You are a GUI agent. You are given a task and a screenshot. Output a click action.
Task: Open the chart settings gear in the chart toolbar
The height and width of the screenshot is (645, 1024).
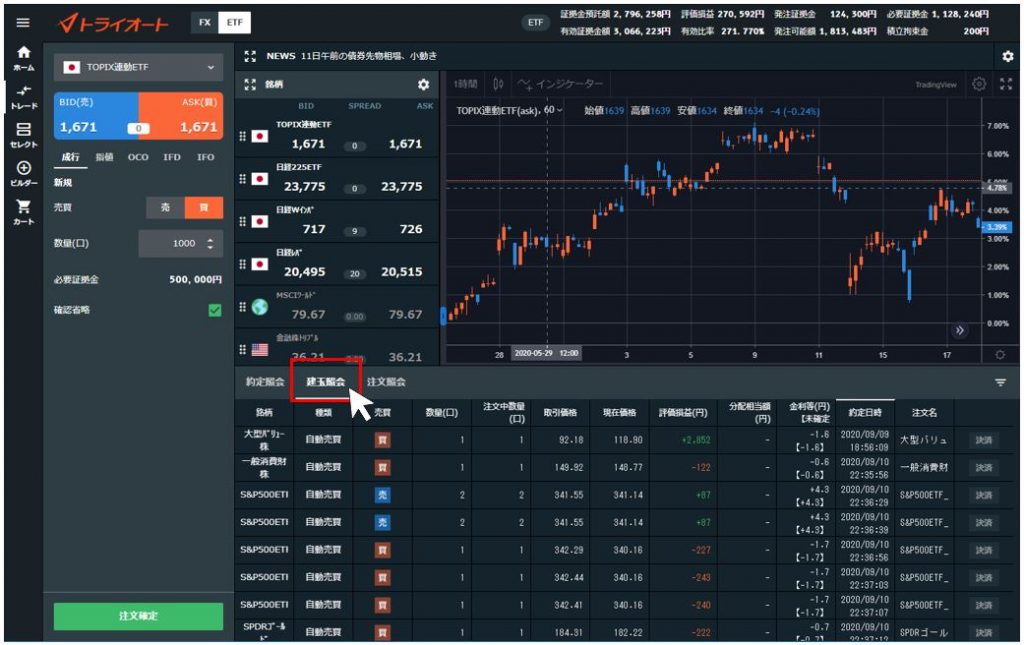point(979,84)
